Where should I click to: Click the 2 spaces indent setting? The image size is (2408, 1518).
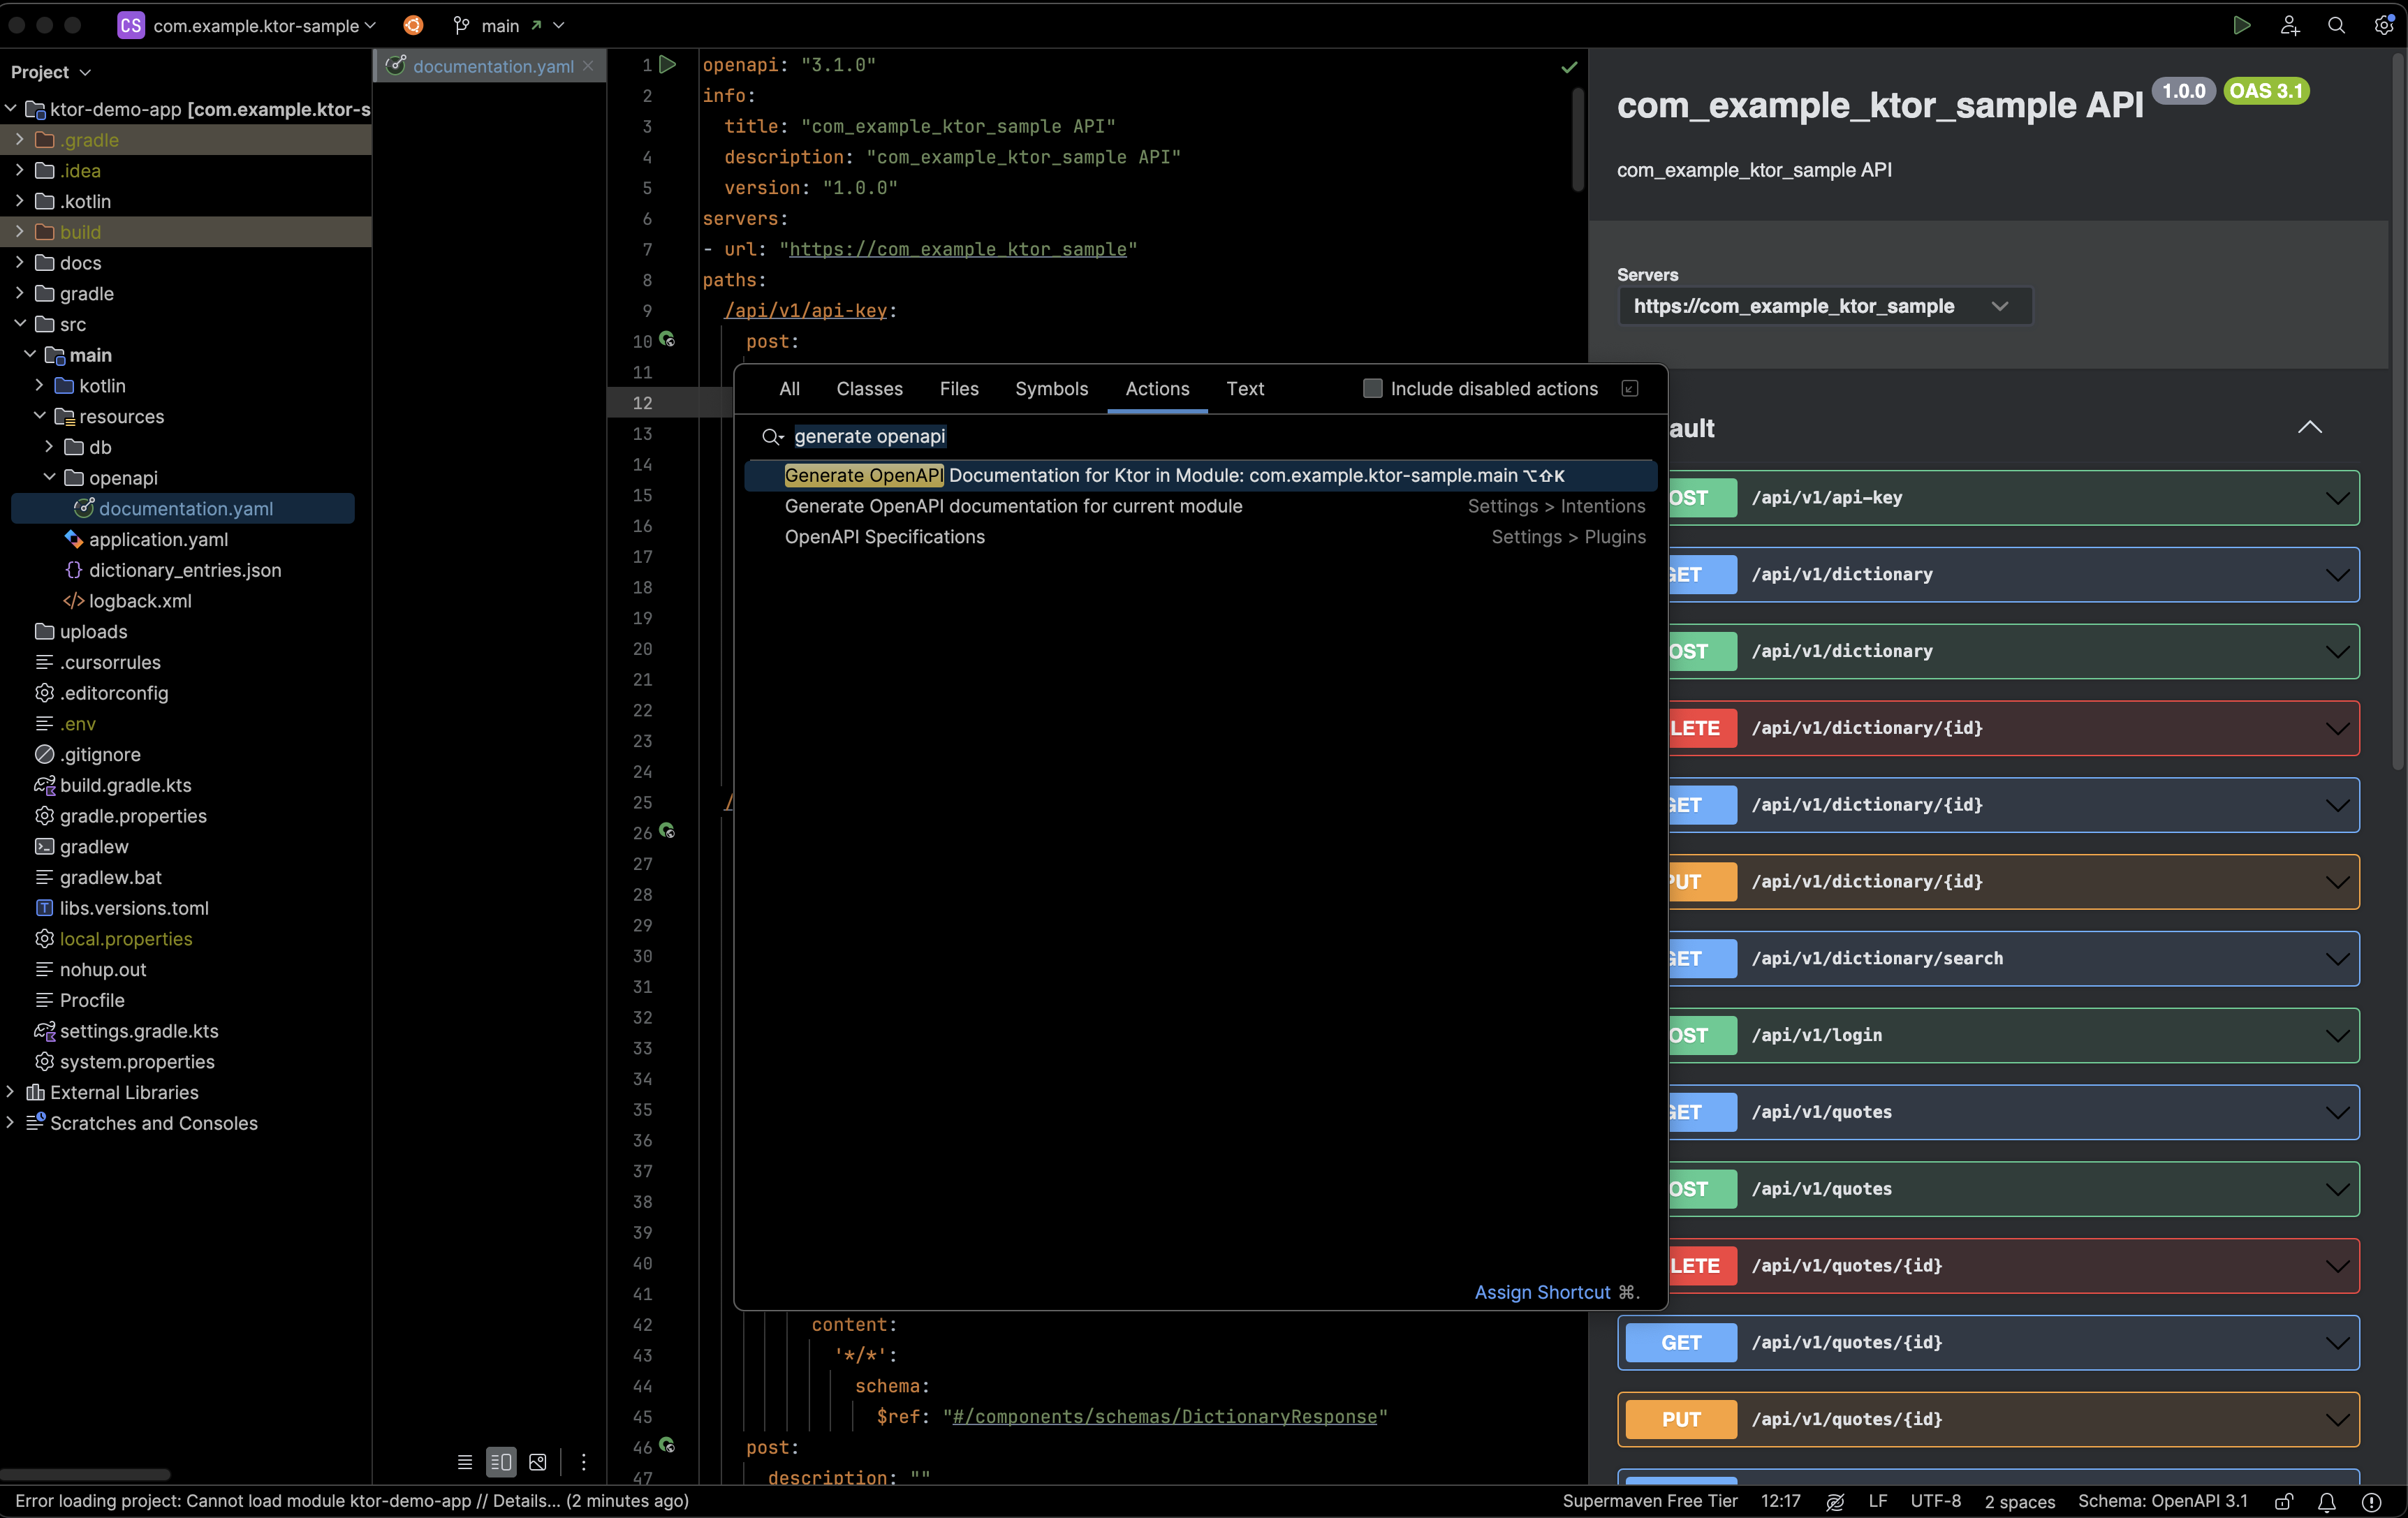tap(2019, 1501)
